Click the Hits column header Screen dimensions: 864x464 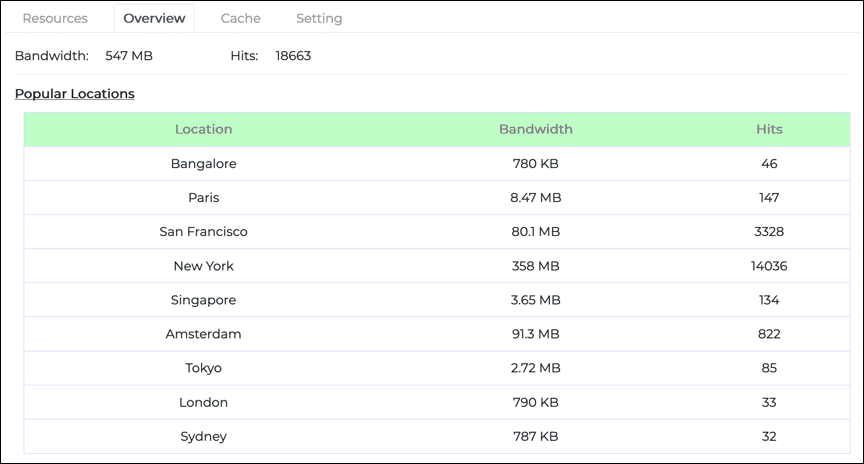[769, 129]
